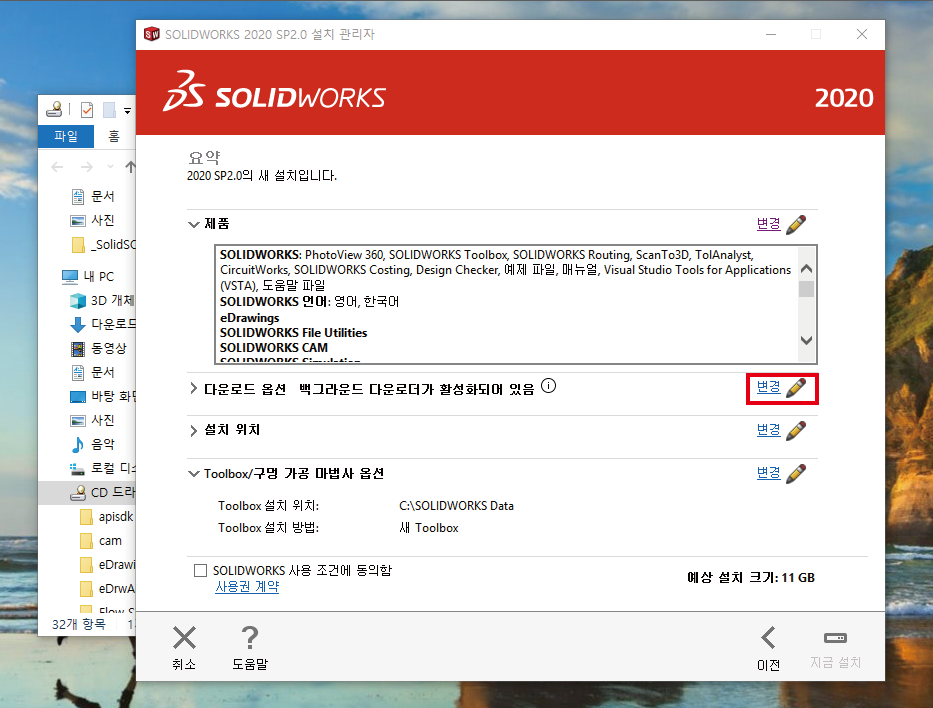Go back with the 이전 arrow

pos(768,637)
